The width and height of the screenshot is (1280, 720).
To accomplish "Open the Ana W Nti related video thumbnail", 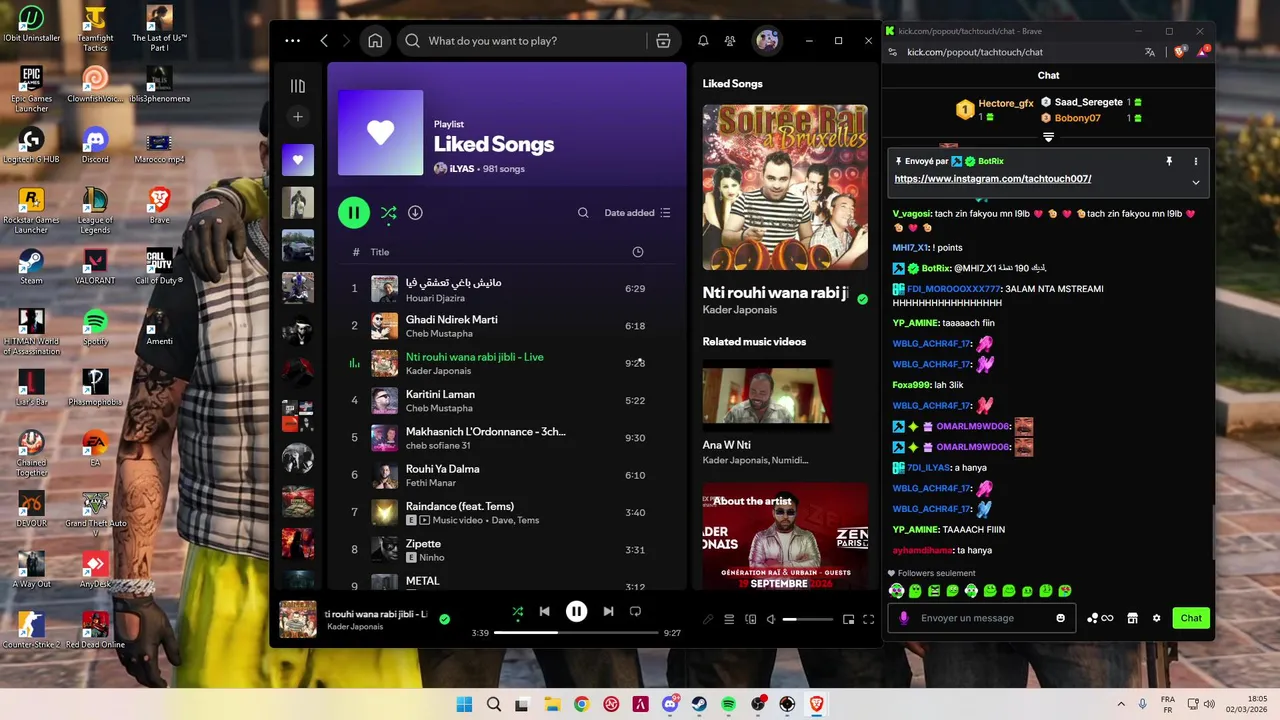I will 767,395.
